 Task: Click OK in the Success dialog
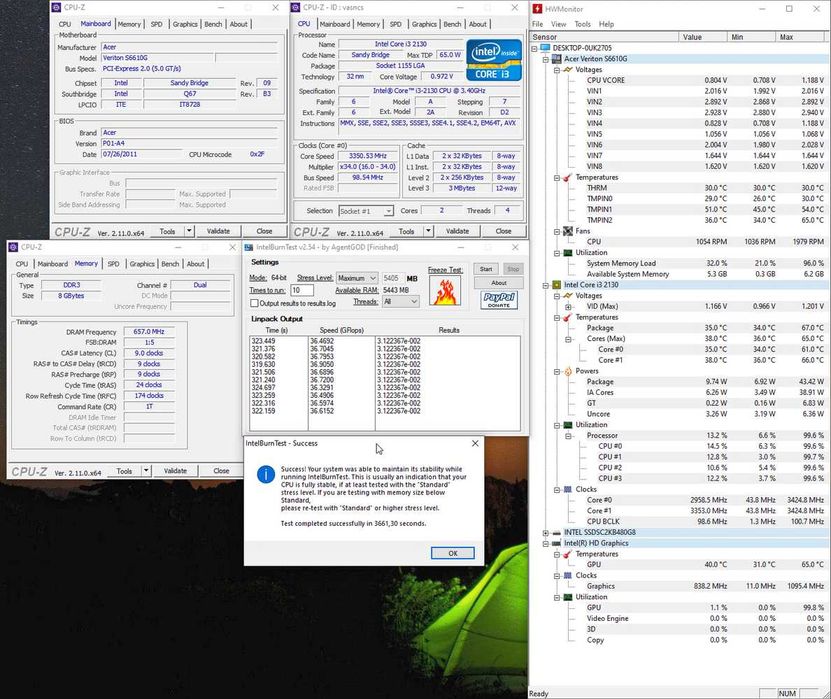pos(453,553)
